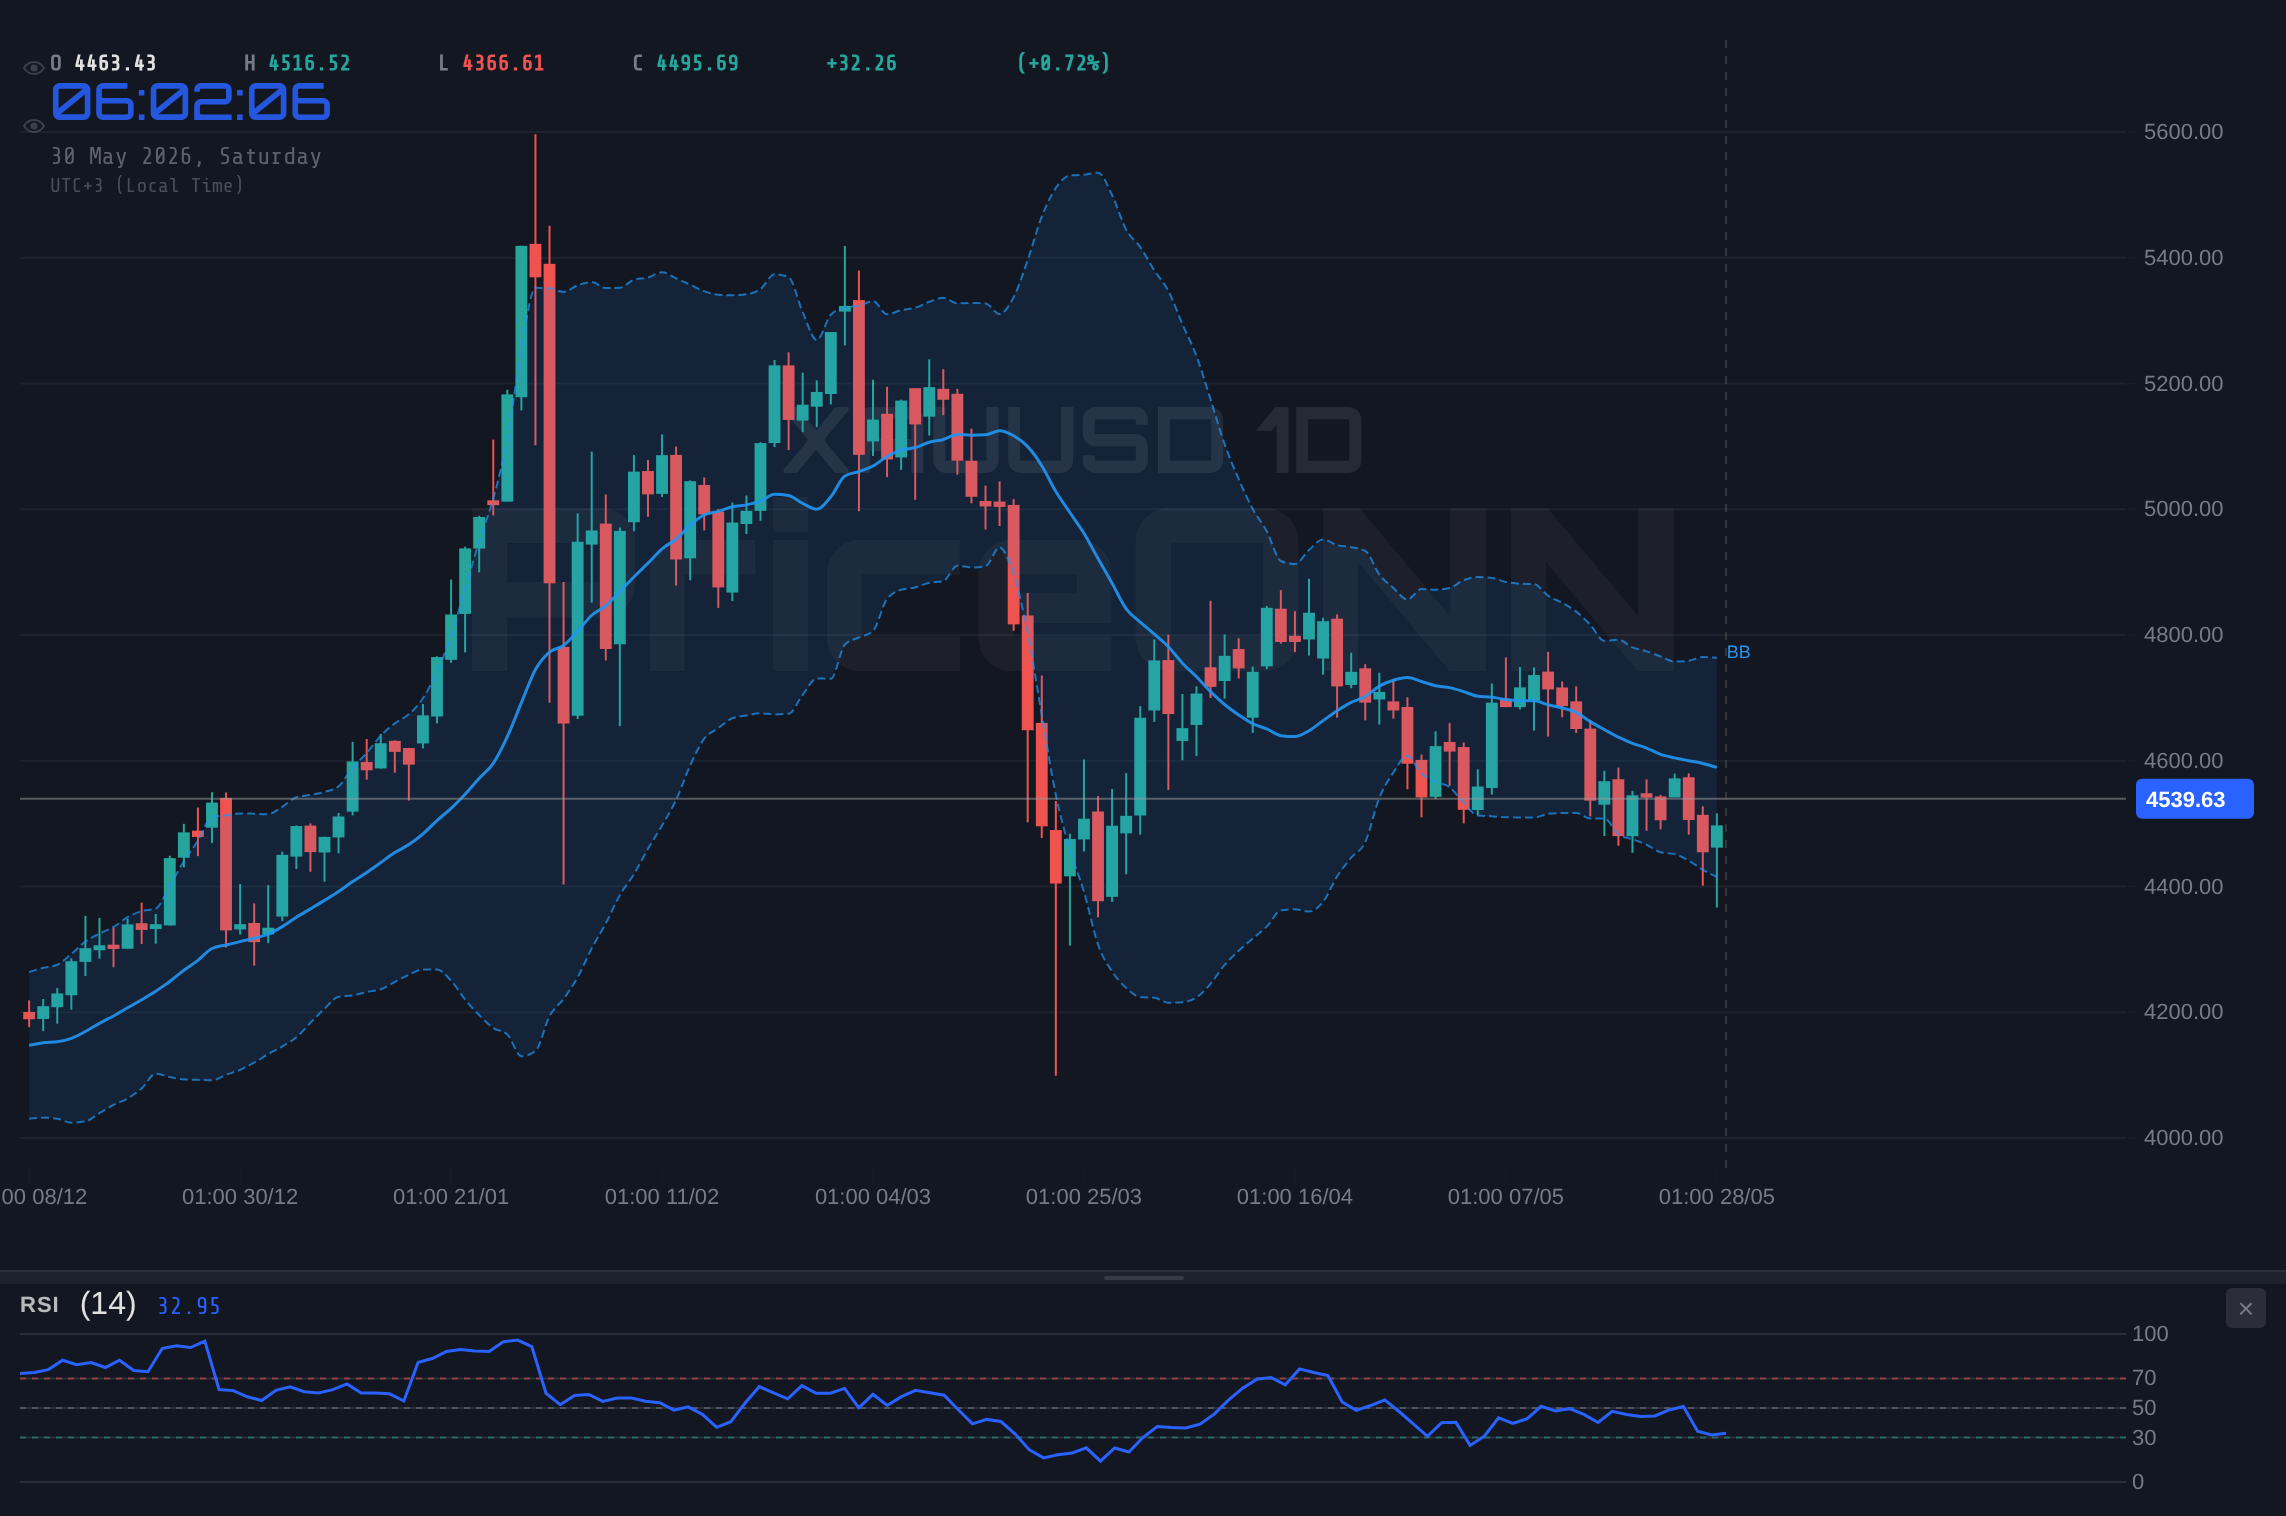Click the 5400.00 price axis label
This screenshot has width=2286, height=1516.
pyautogui.click(x=2183, y=258)
